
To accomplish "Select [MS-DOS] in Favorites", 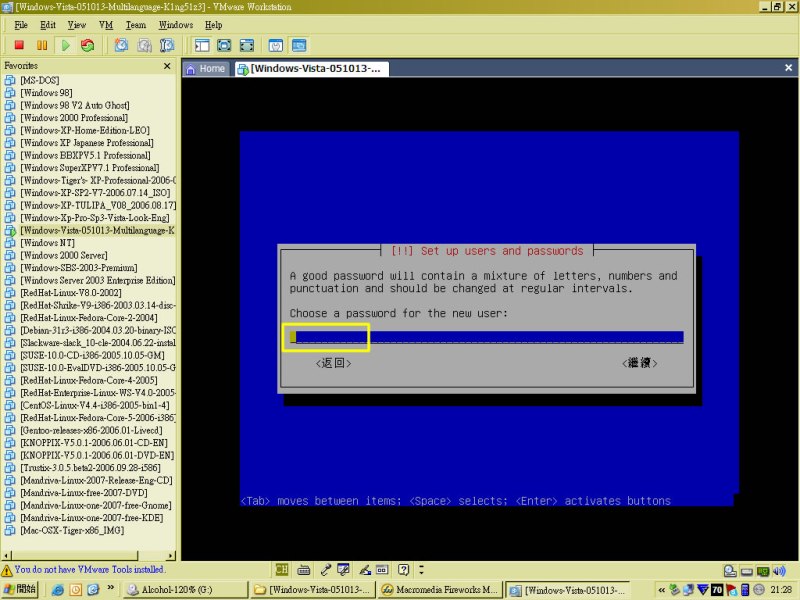I will [40, 80].
